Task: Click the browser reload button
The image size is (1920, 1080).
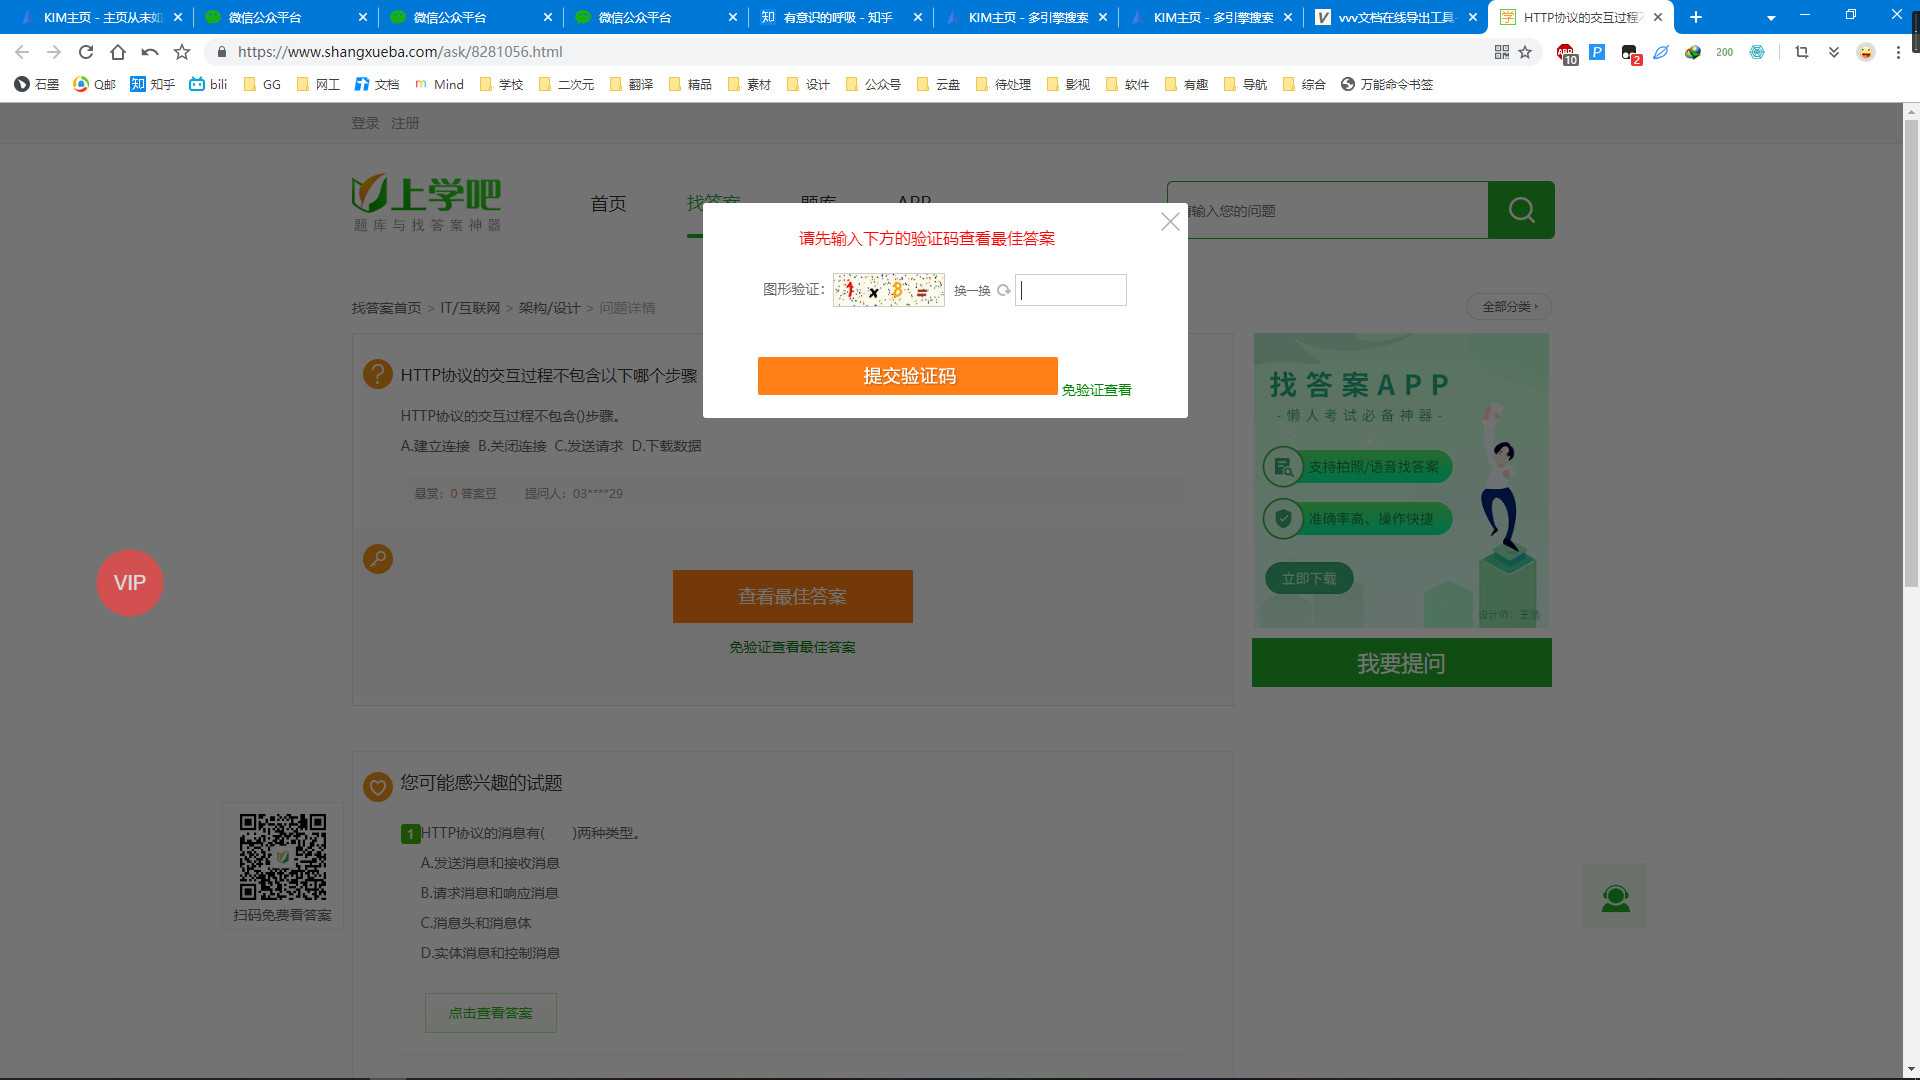Action: [86, 52]
